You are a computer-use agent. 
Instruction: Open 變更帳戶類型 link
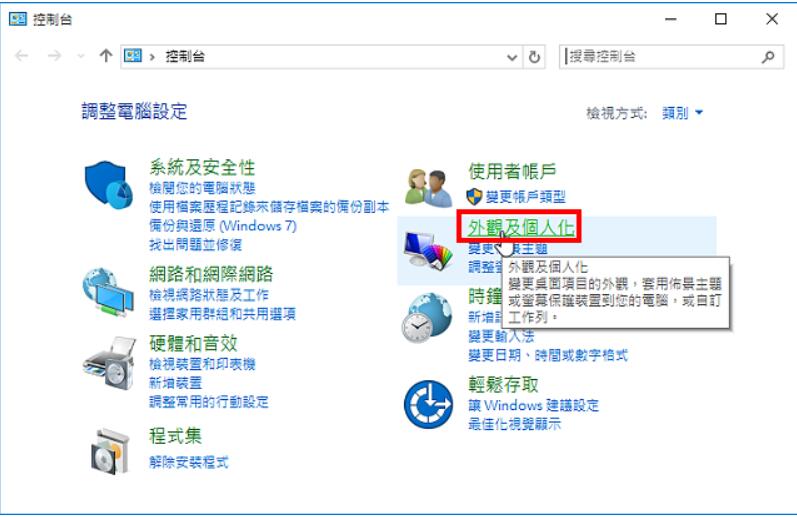(525, 196)
